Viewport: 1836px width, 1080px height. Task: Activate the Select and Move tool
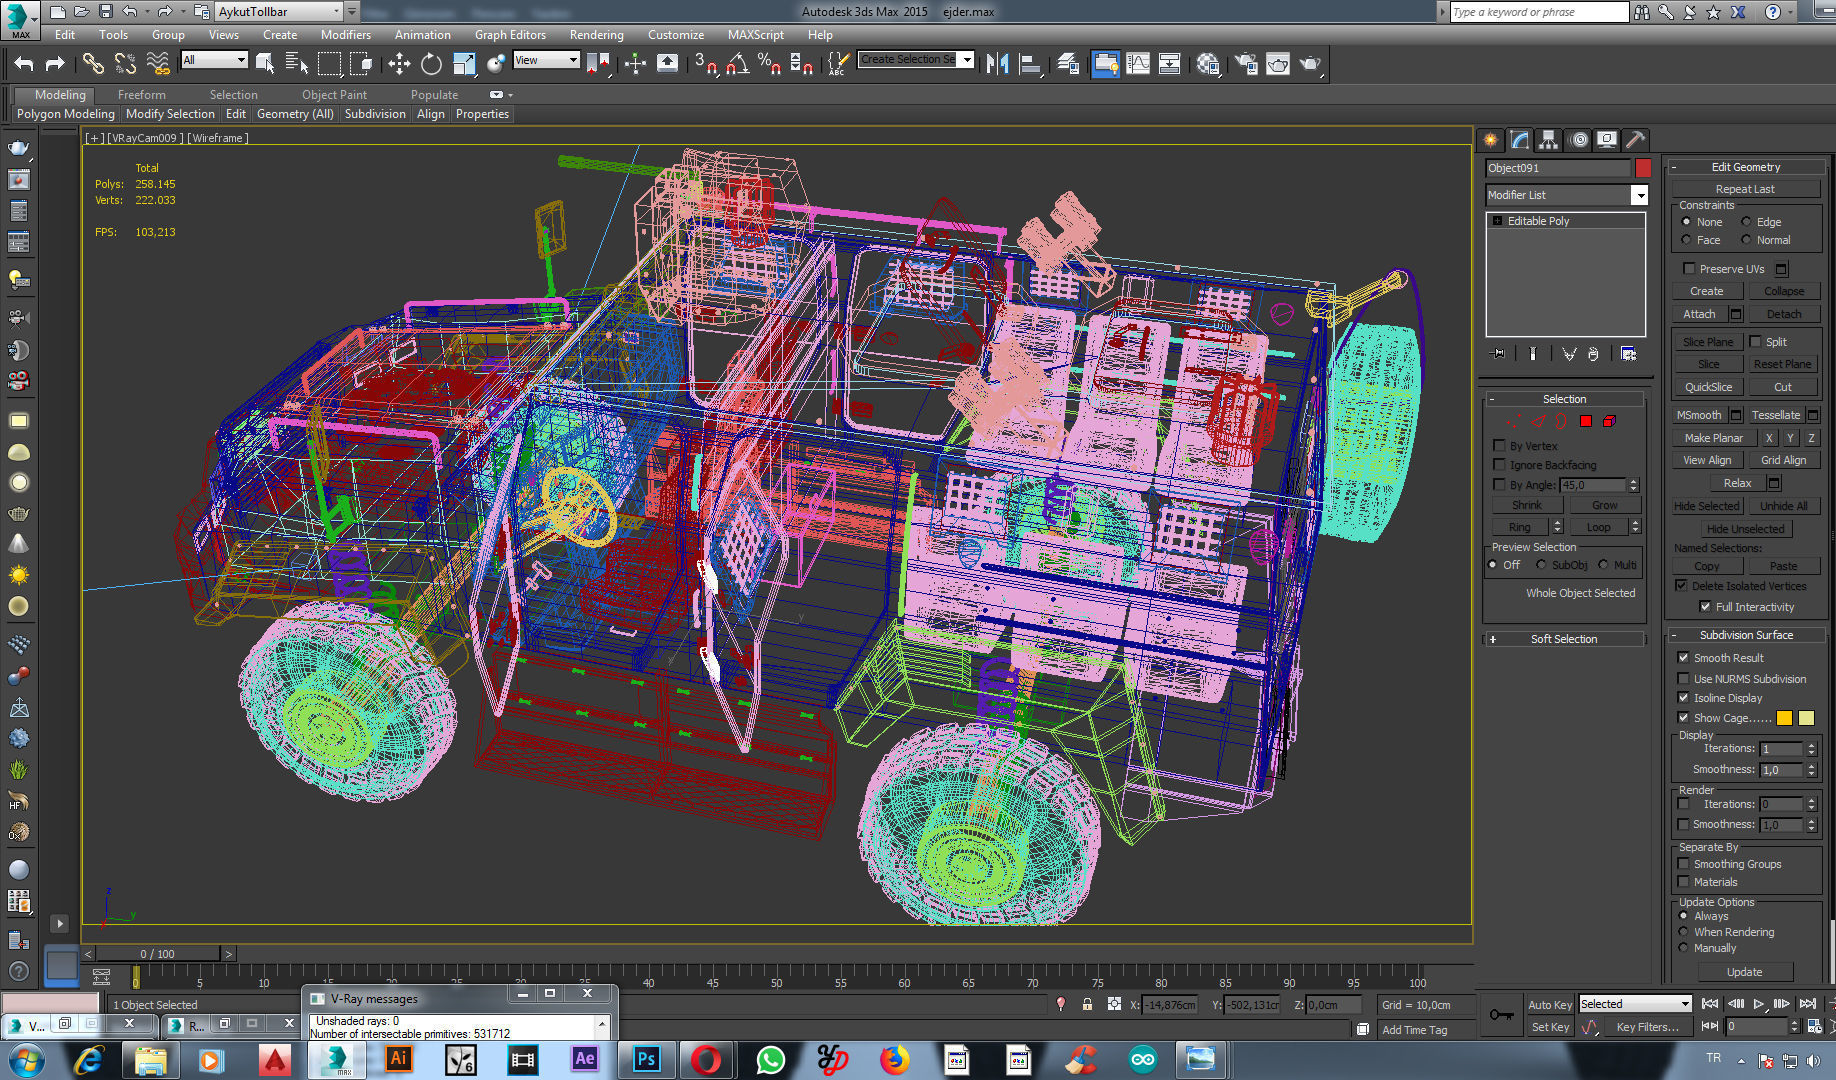click(x=399, y=64)
